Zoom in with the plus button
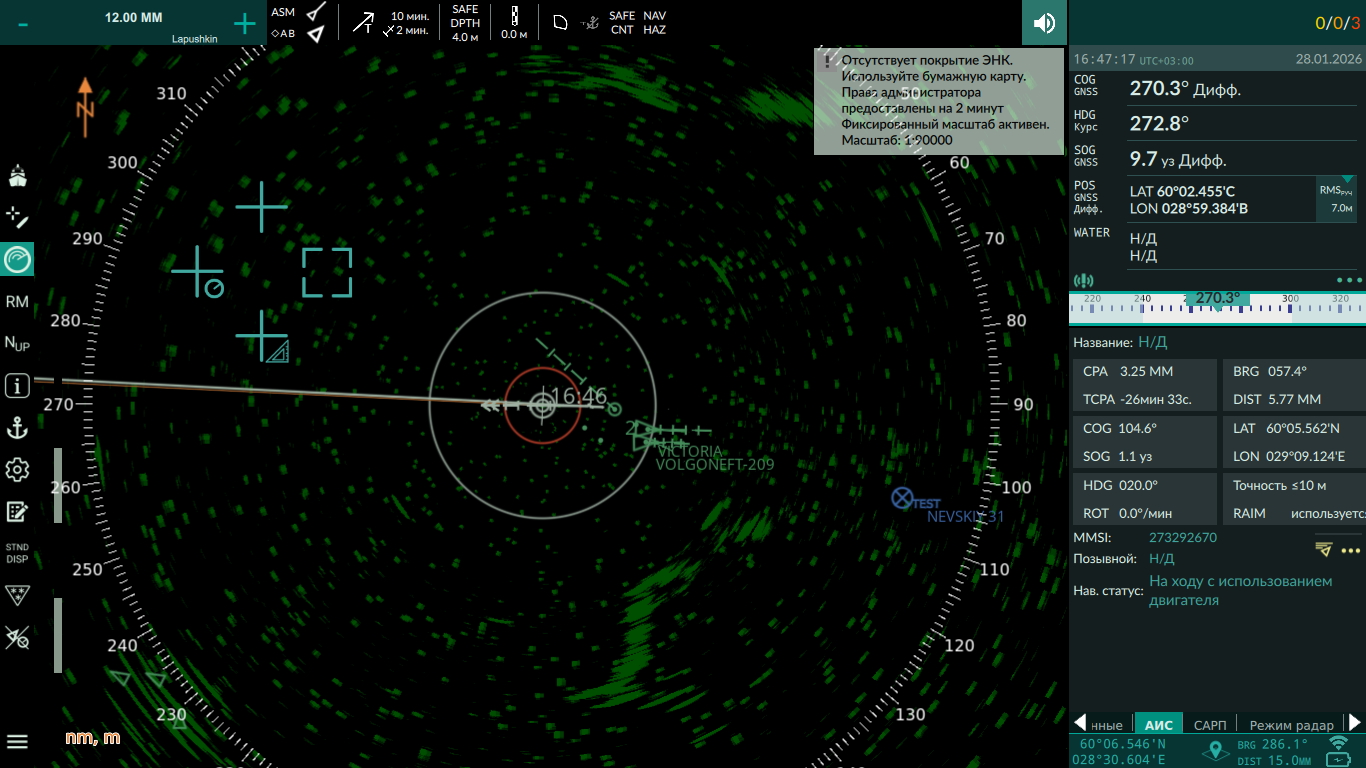This screenshot has width=1366, height=768. point(244,24)
